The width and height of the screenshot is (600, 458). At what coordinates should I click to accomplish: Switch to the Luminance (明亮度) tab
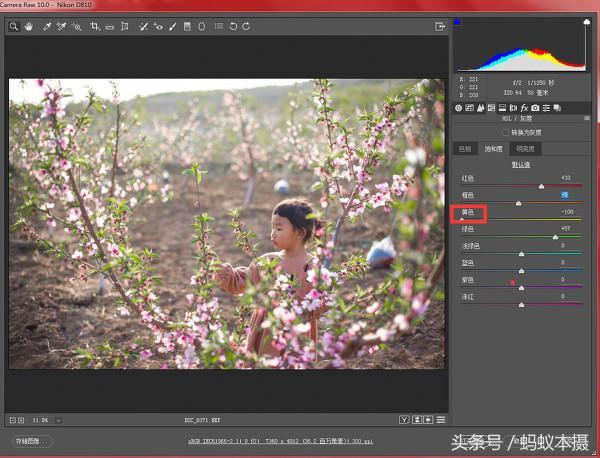[523, 149]
